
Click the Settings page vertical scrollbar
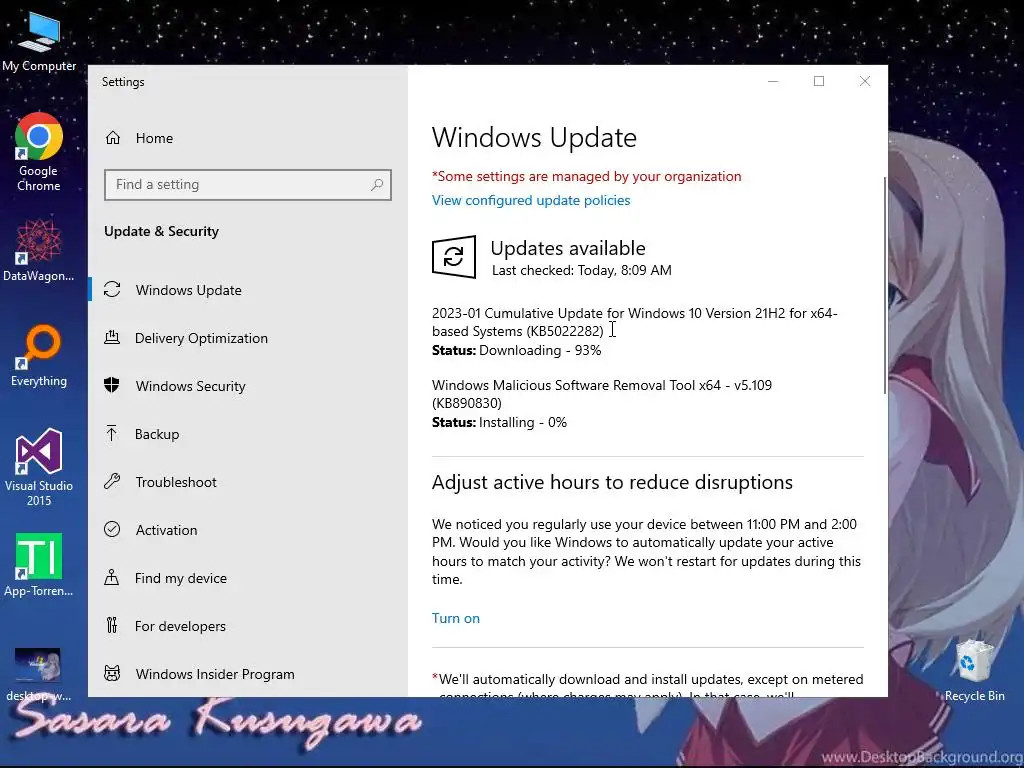pos(884,285)
